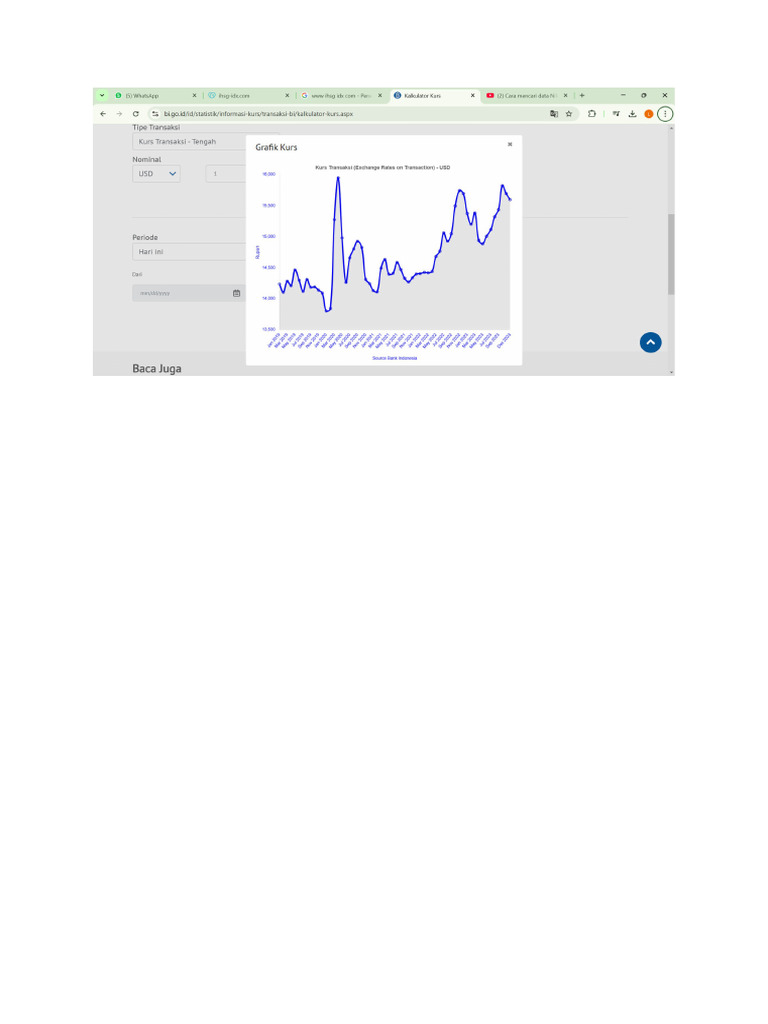The width and height of the screenshot is (768, 1024).
Task: Click the scroll-to-top arrow button
Action: [651, 342]
